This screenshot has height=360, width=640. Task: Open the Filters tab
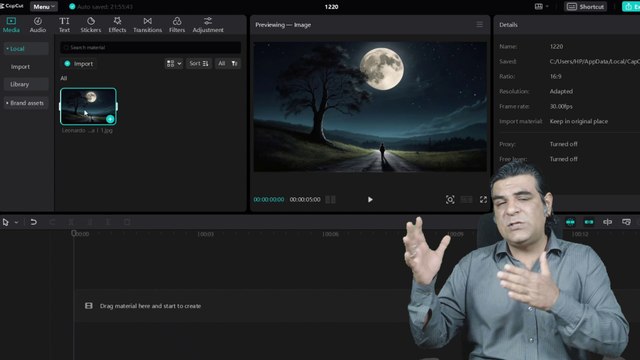[177, 24]
